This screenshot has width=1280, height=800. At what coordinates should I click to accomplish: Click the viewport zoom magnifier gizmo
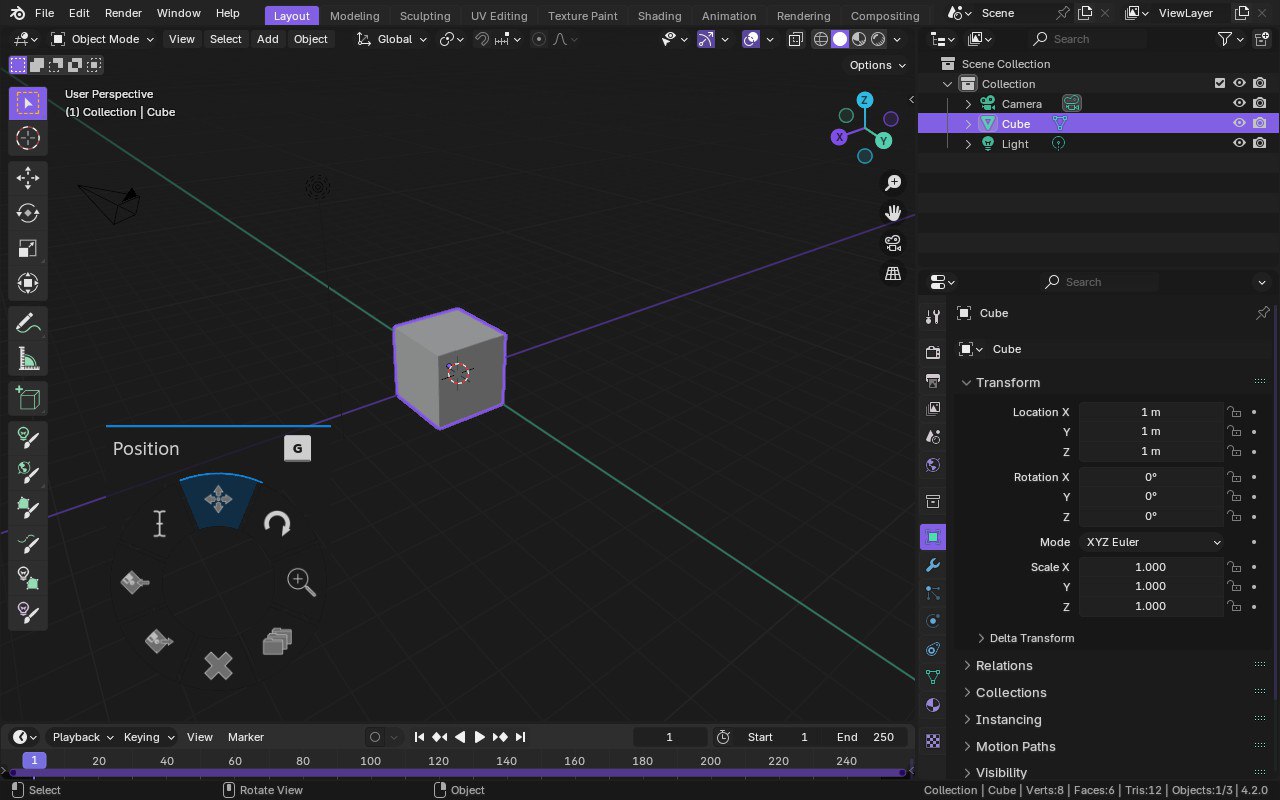click(893, 183)
